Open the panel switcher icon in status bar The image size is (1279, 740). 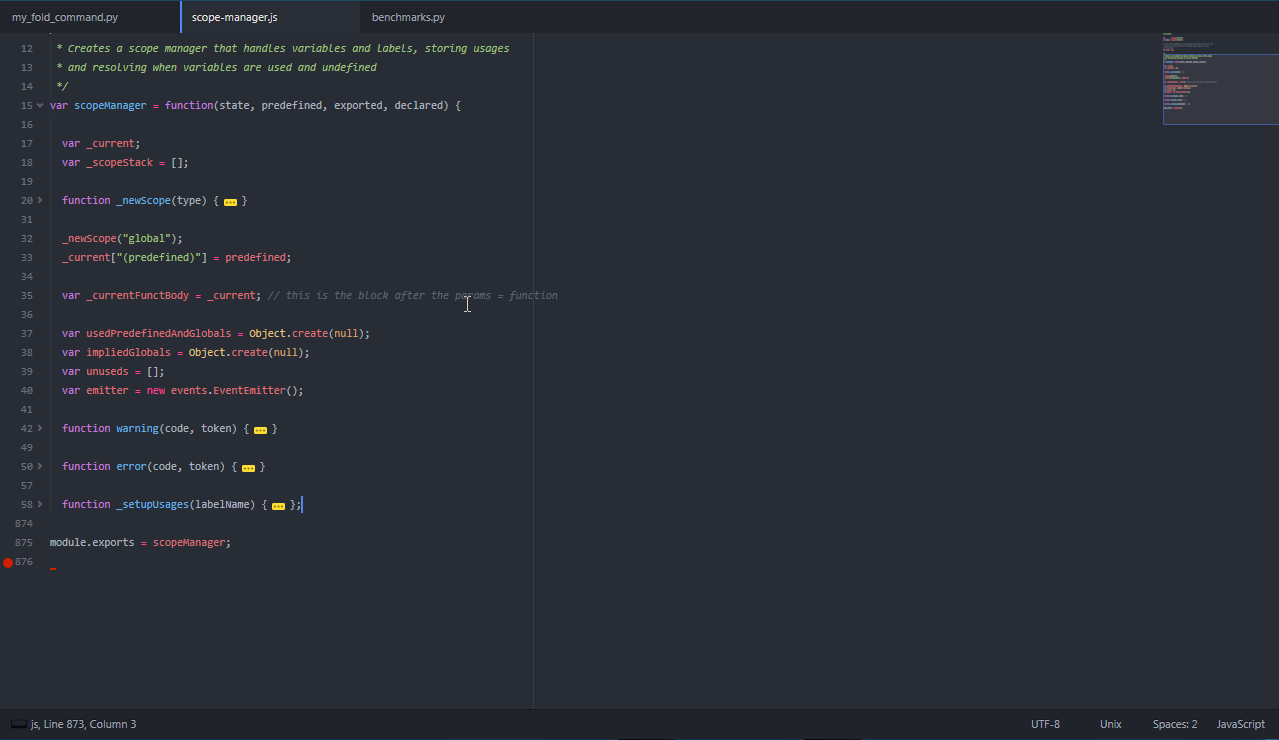point(18,724)
